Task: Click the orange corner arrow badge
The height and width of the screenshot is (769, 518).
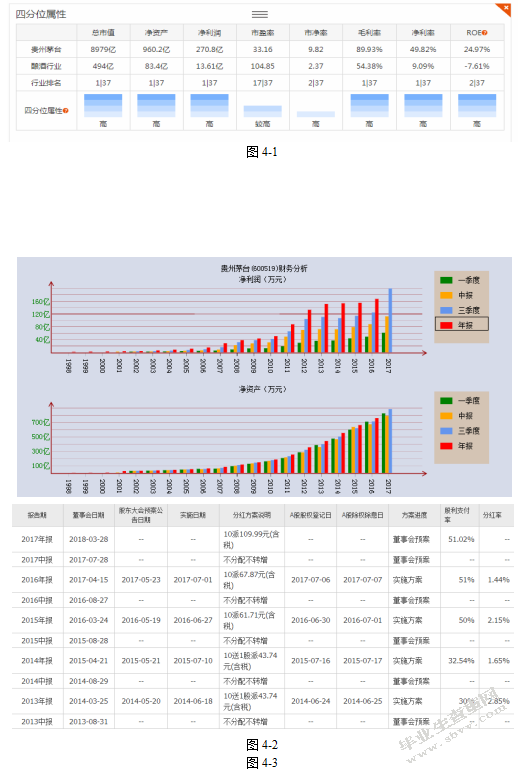Action: (505, 9)
